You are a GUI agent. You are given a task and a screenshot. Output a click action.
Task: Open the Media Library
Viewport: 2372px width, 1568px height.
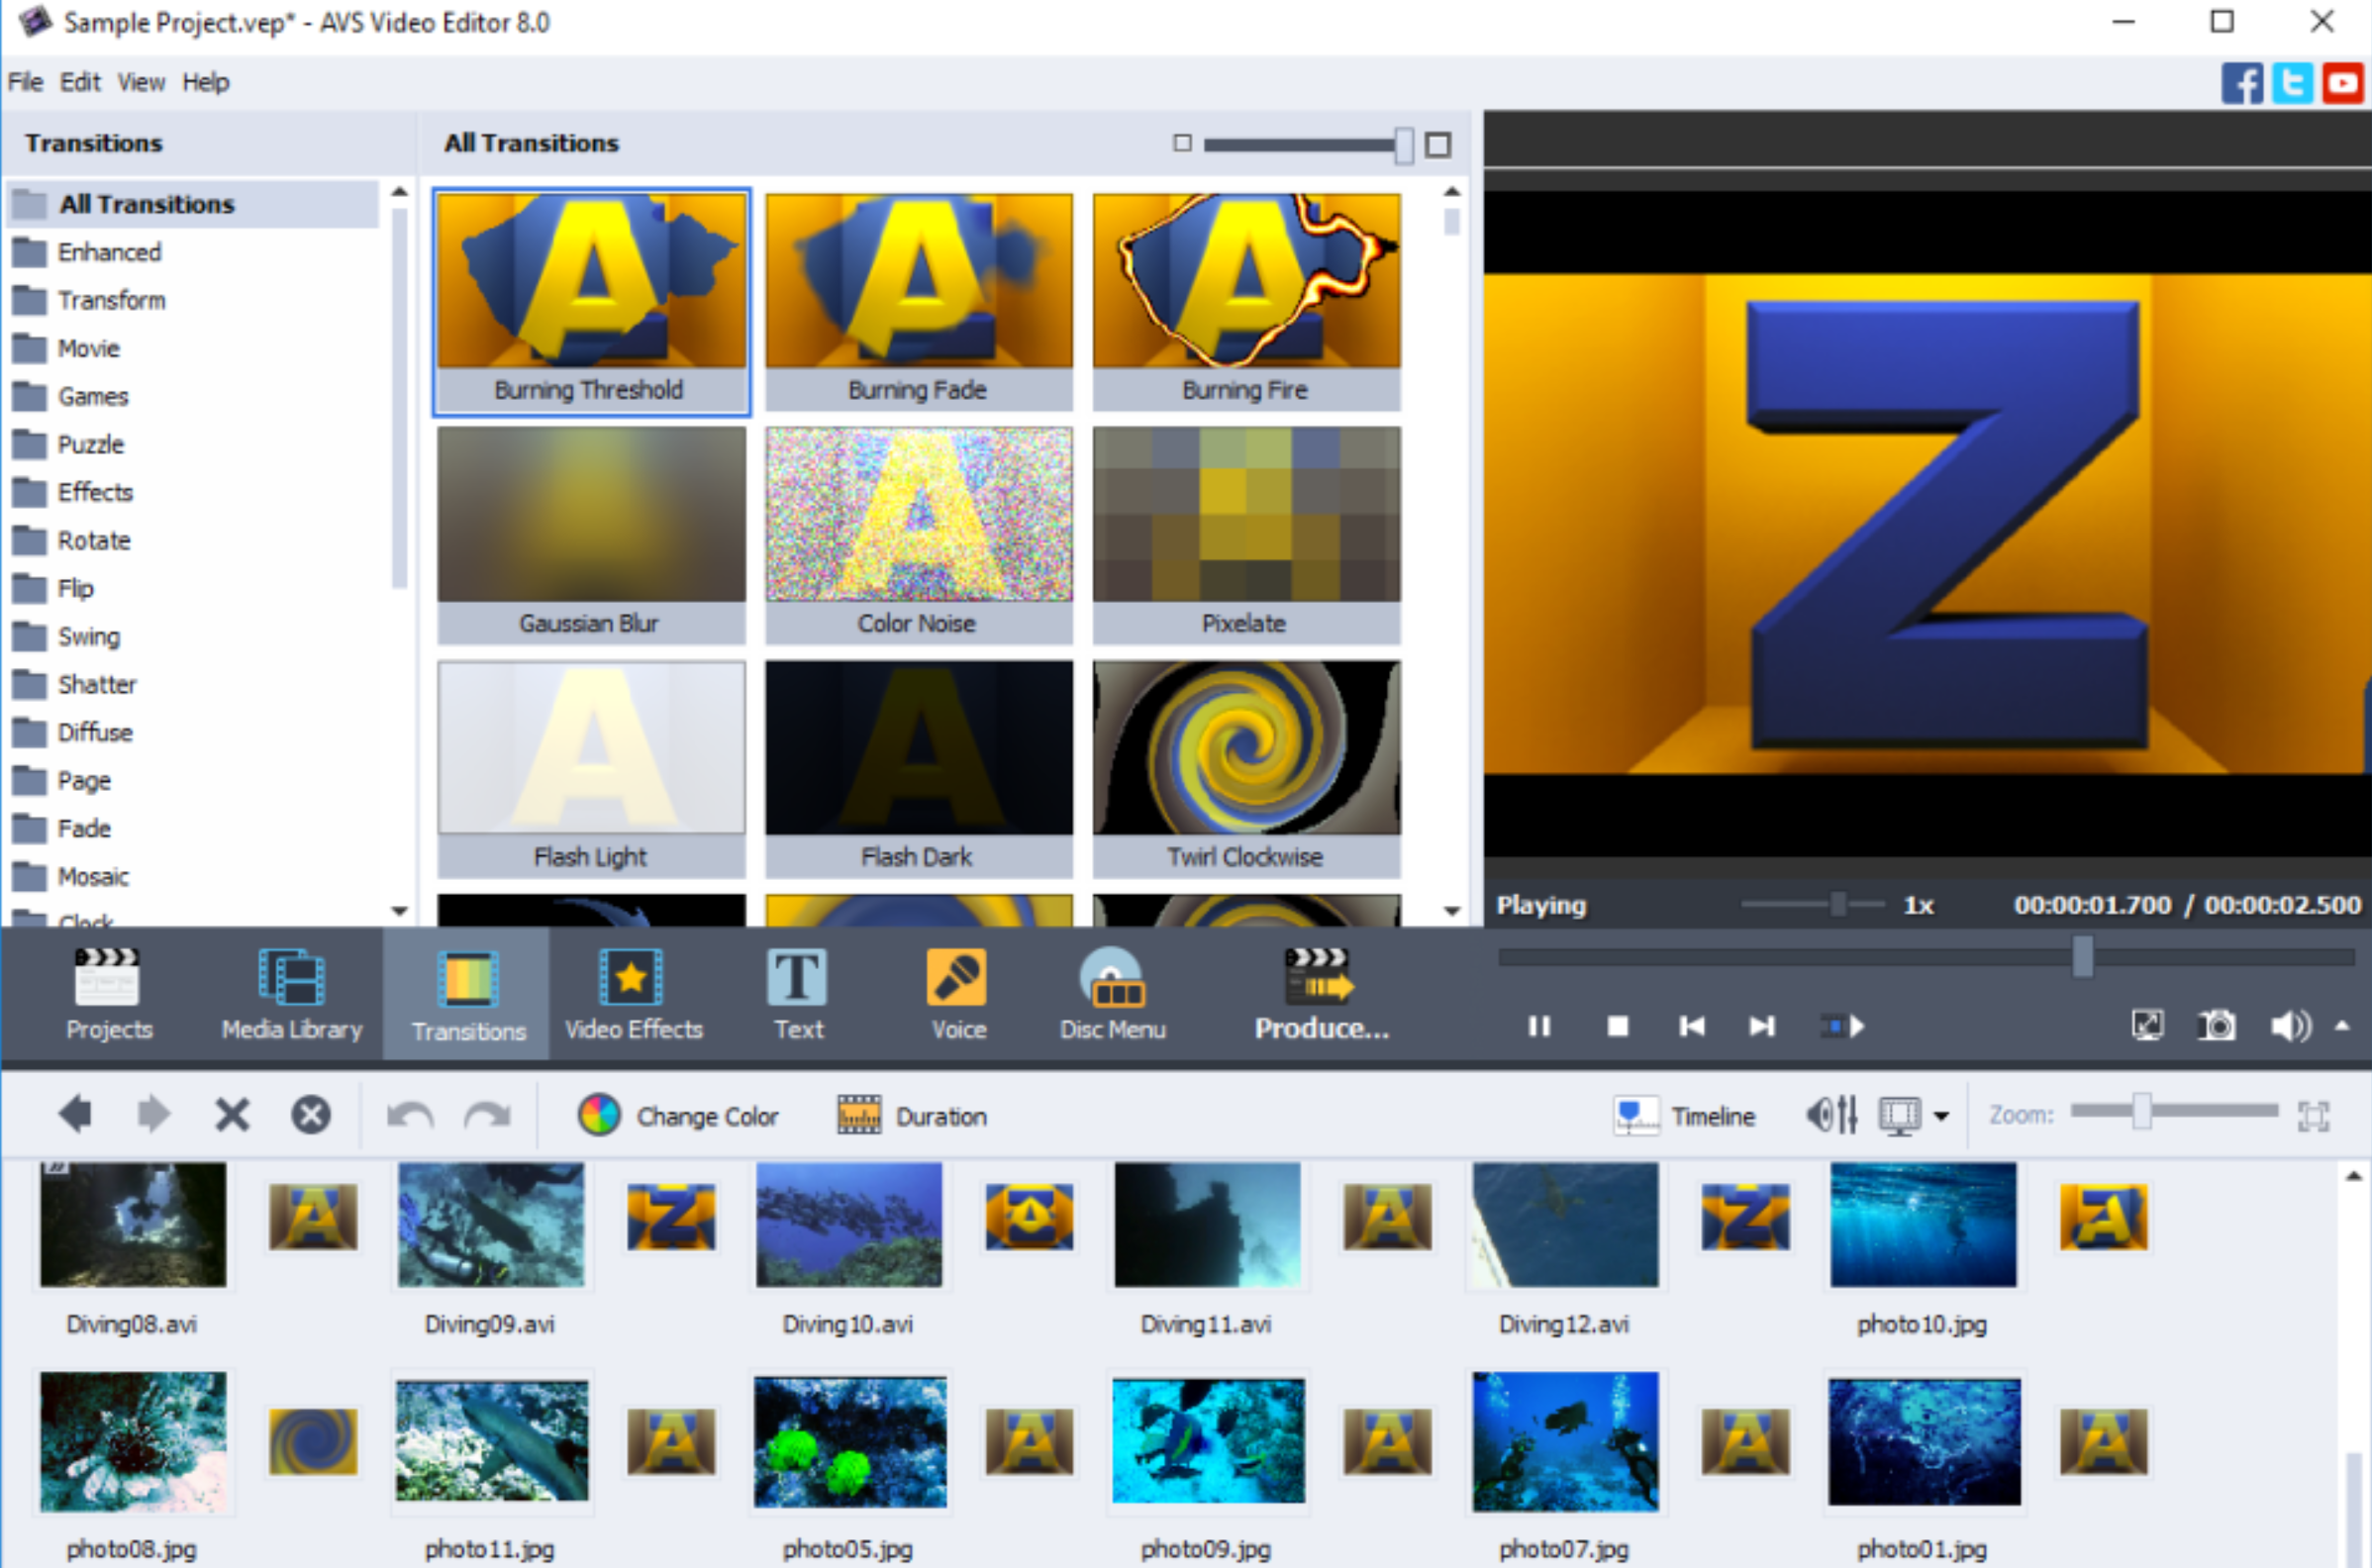coord(290,993)
